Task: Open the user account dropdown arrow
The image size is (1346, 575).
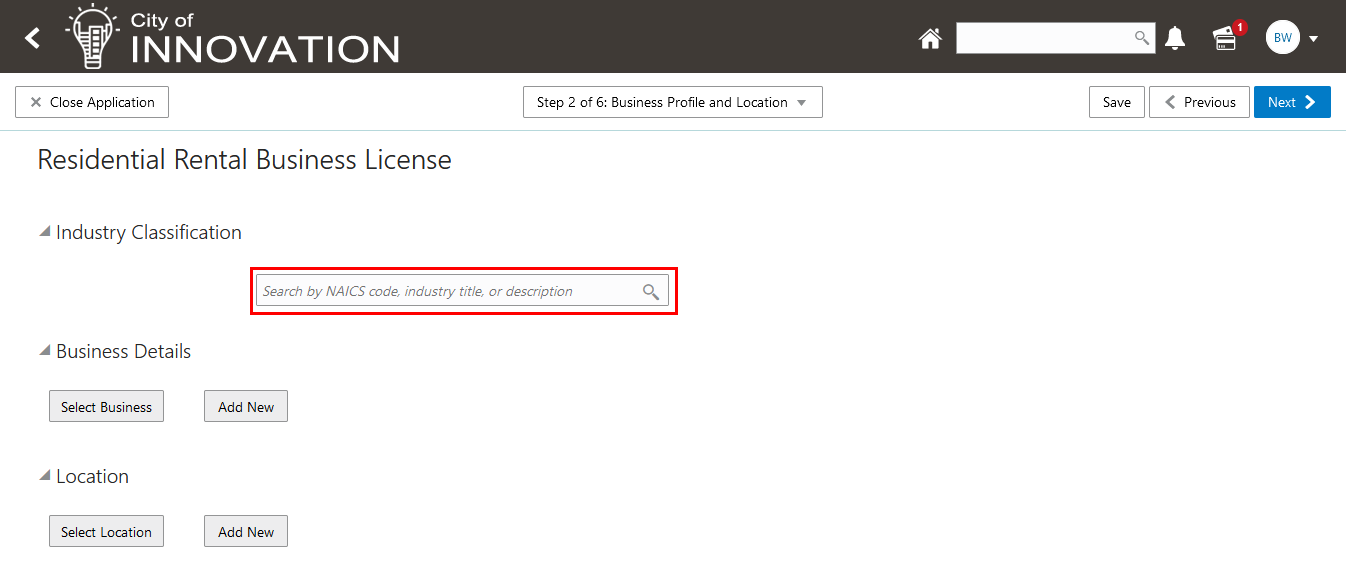Action: pyautogui.click(x=1314, y=39)
